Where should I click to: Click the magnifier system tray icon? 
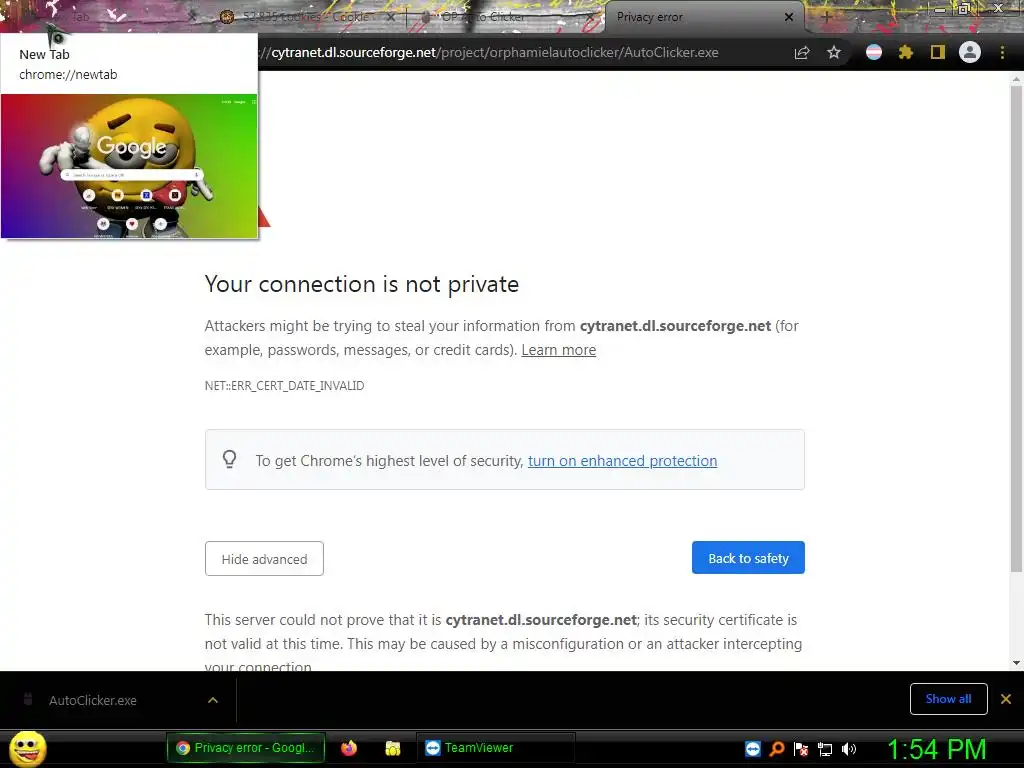point(776,749)
